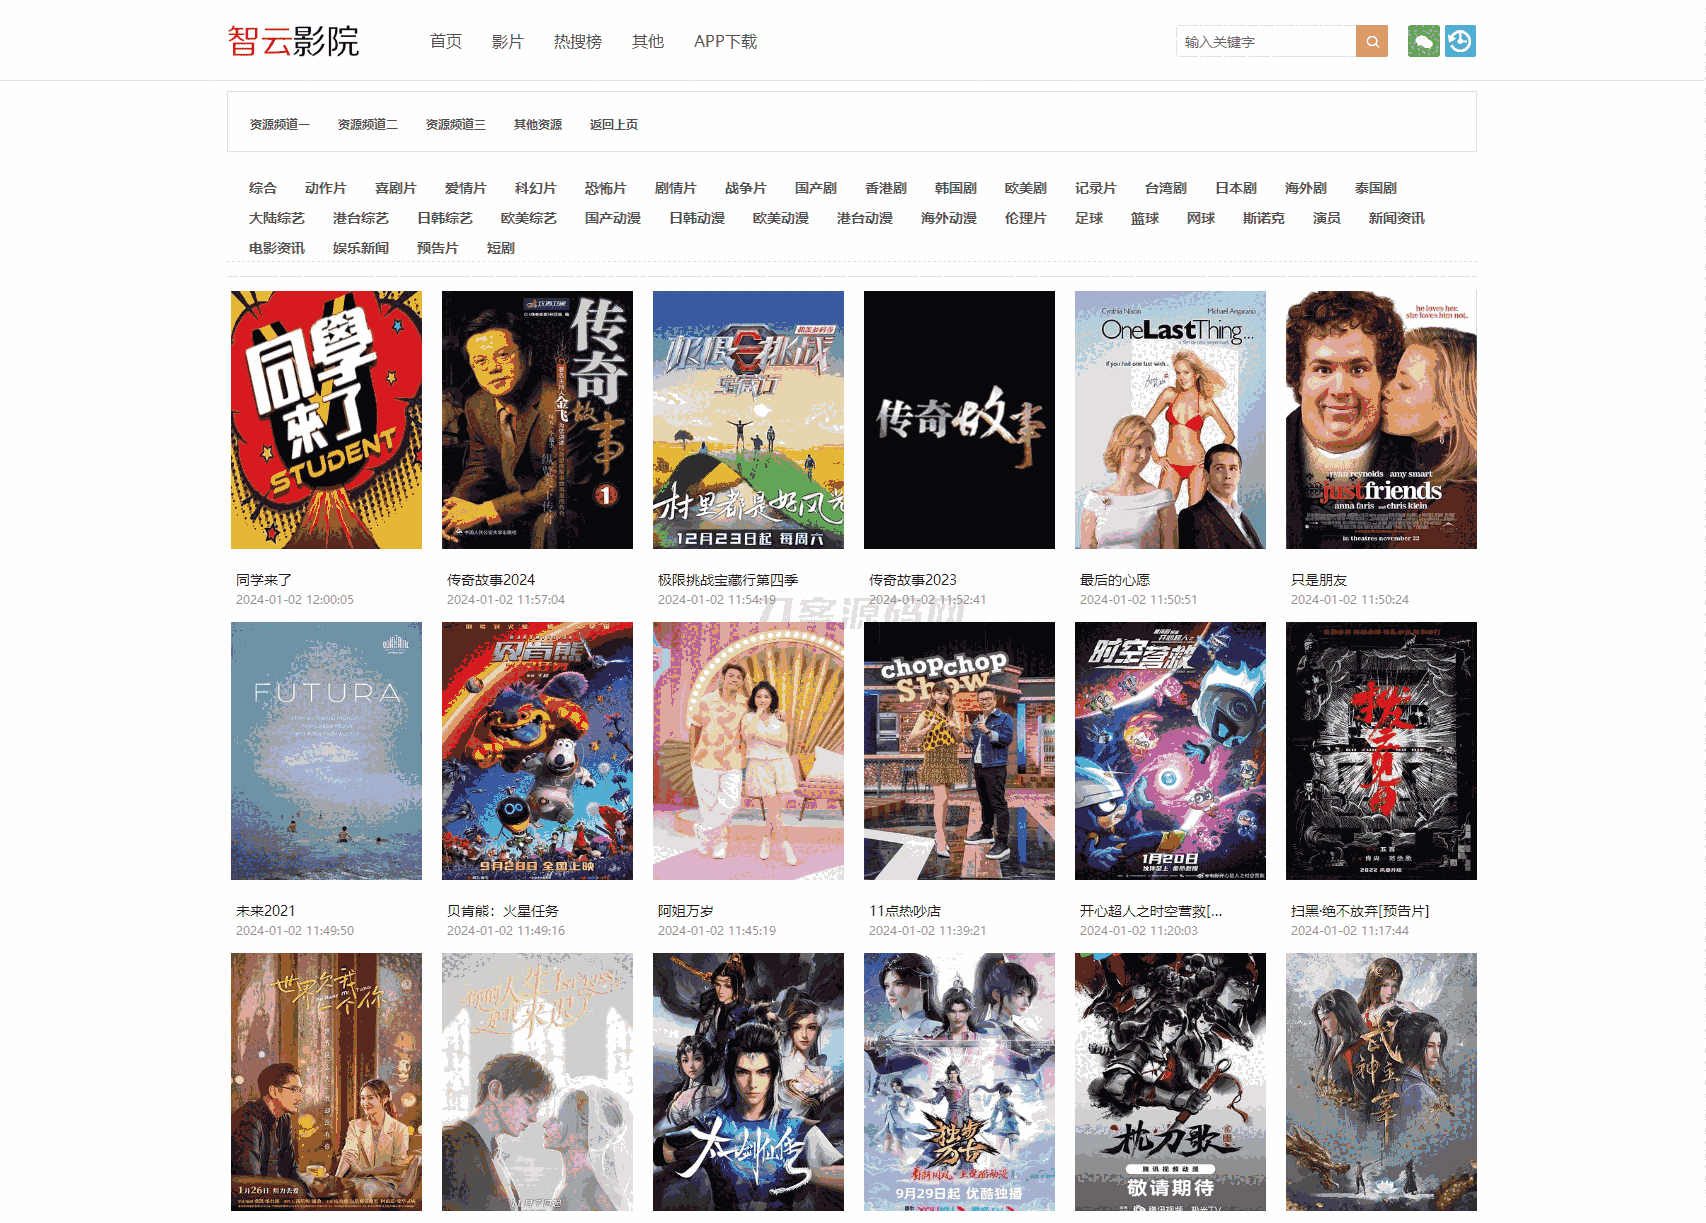The height and width of the screenshot is (1223, 1706).
Task: Switch to 资源频道二 tab
Action: point(368,124)
